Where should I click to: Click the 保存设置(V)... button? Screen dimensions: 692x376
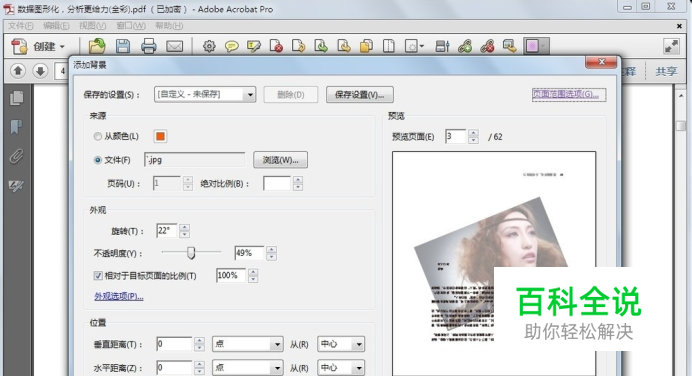tap(360, 94)
